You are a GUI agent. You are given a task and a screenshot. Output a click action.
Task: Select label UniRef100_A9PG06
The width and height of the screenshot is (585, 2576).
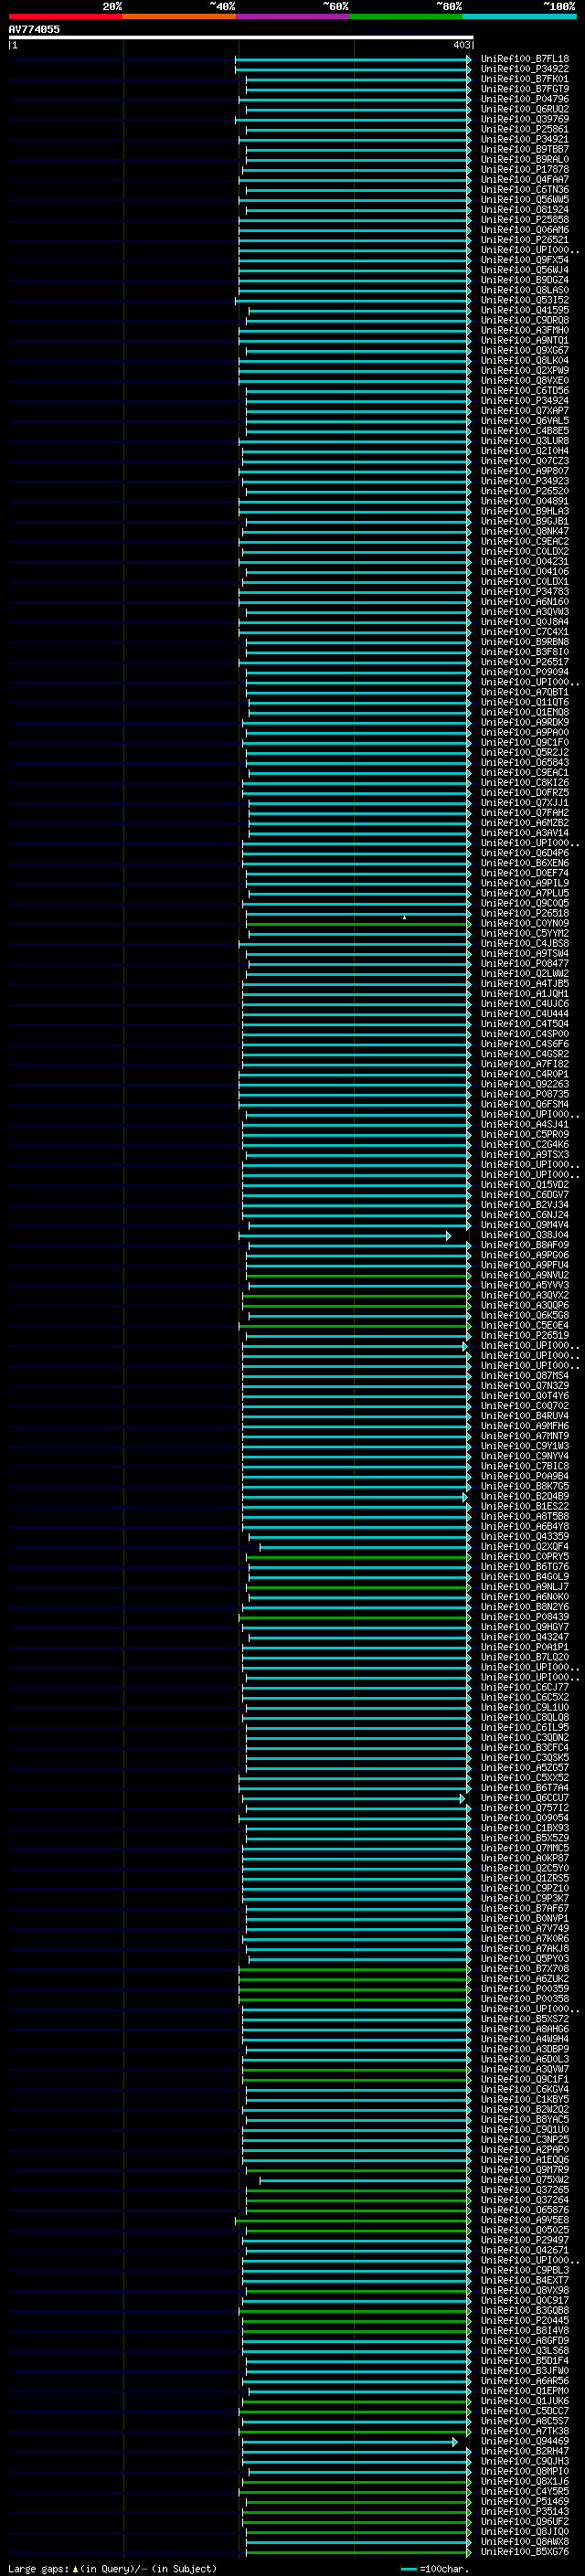click(x=524, y=1255)
